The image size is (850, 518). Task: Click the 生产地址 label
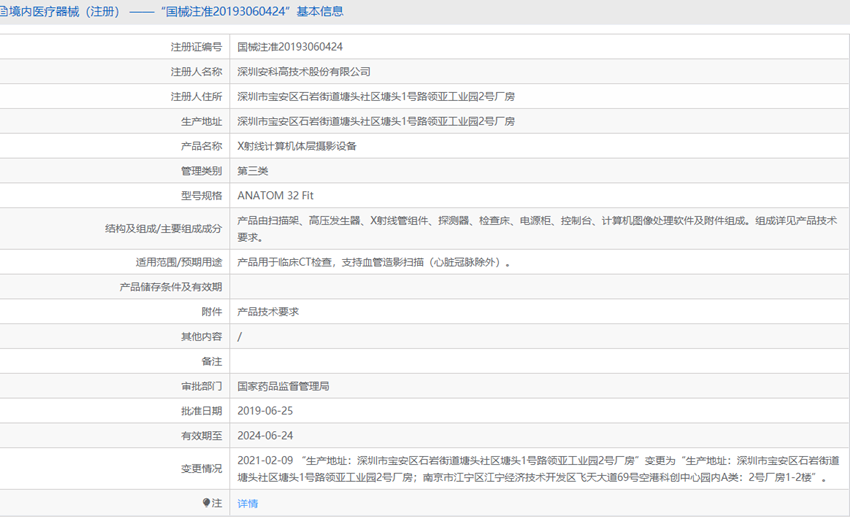point(201,121)
